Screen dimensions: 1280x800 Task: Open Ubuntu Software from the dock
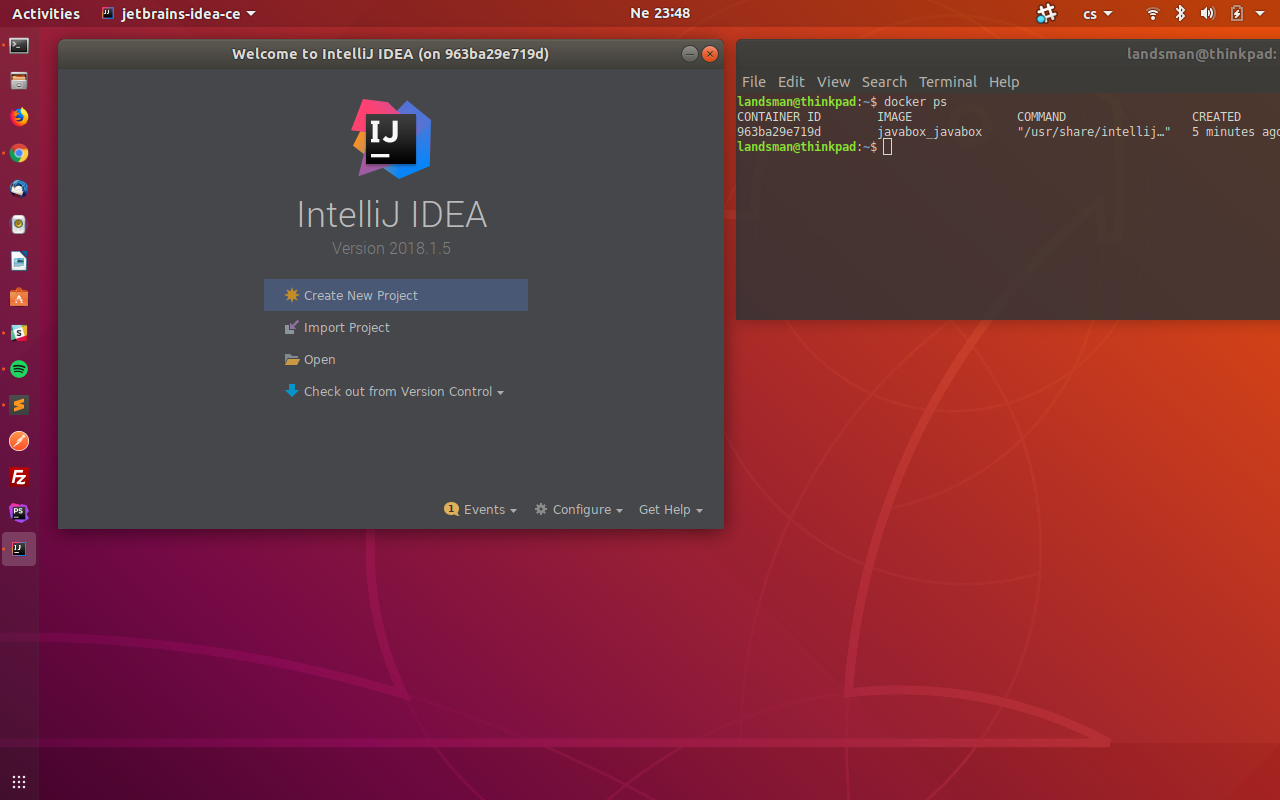19,297
